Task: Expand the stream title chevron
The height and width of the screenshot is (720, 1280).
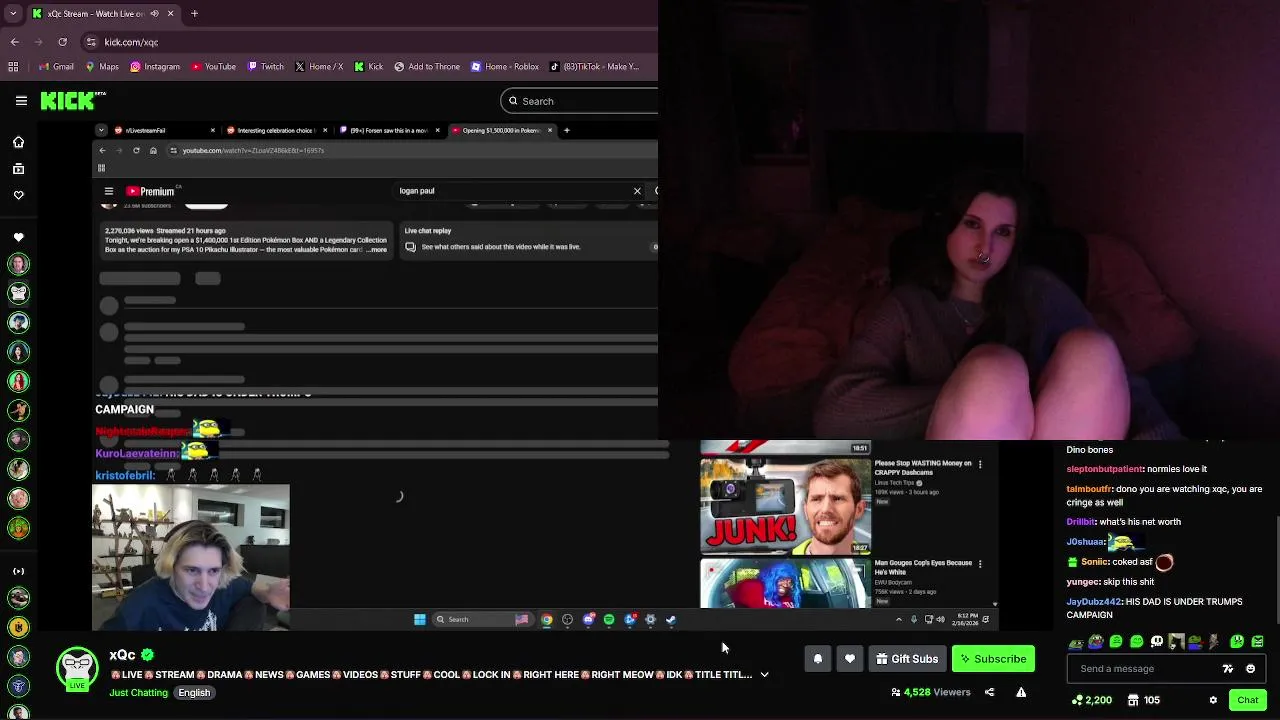Action: tap(764, 675)
